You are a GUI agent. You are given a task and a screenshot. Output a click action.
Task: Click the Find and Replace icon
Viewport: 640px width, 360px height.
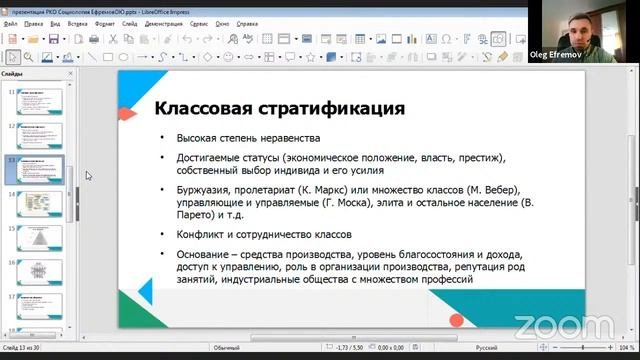tap(233, 39)
